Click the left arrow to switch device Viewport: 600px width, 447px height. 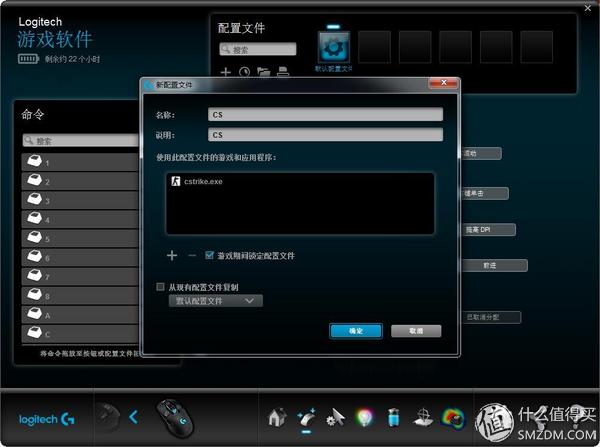pos(133,417)
